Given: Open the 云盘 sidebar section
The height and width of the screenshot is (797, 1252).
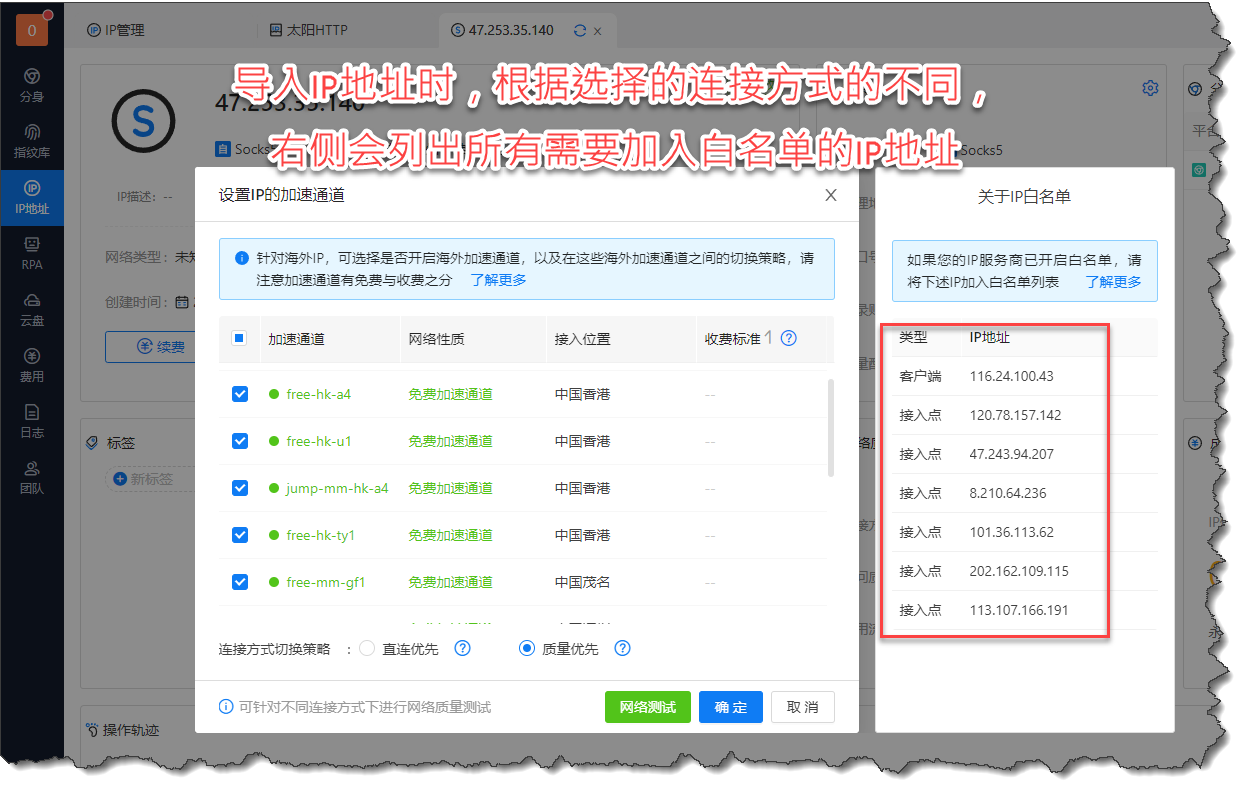Looking at the screenshot, I should 32,310.
